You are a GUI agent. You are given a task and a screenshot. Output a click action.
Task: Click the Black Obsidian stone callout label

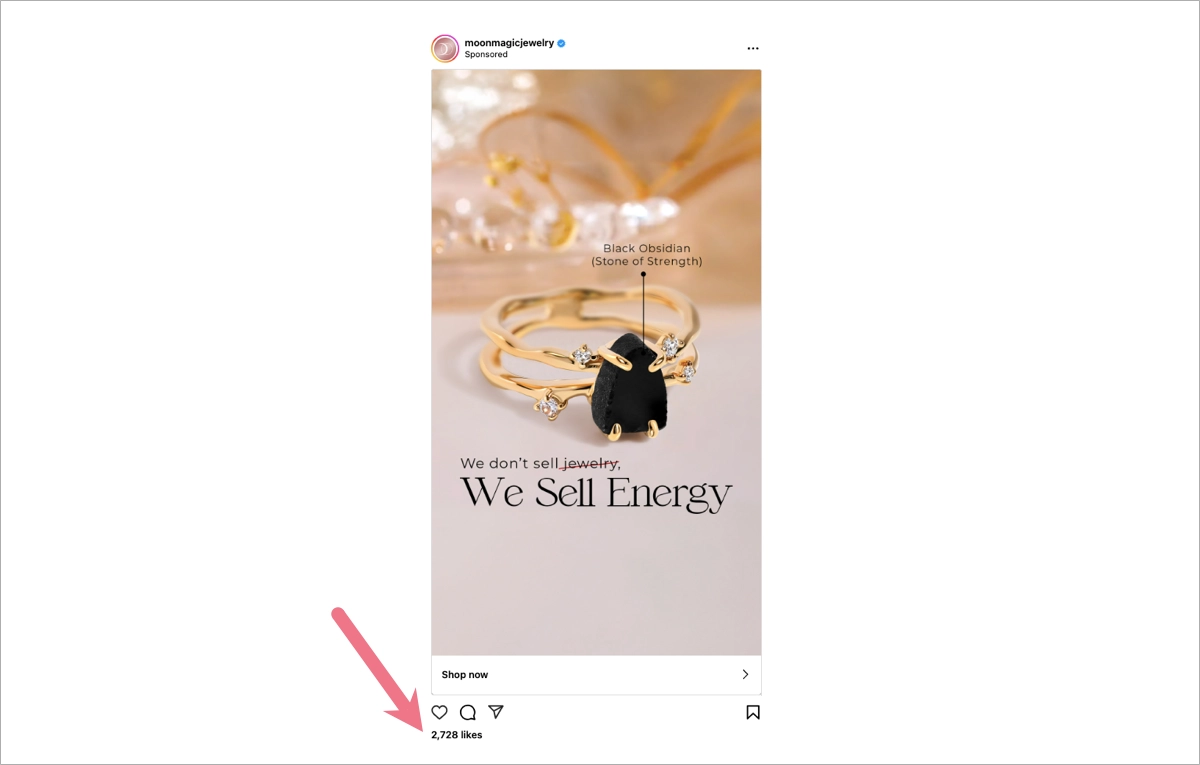click(x=646, y=248)
